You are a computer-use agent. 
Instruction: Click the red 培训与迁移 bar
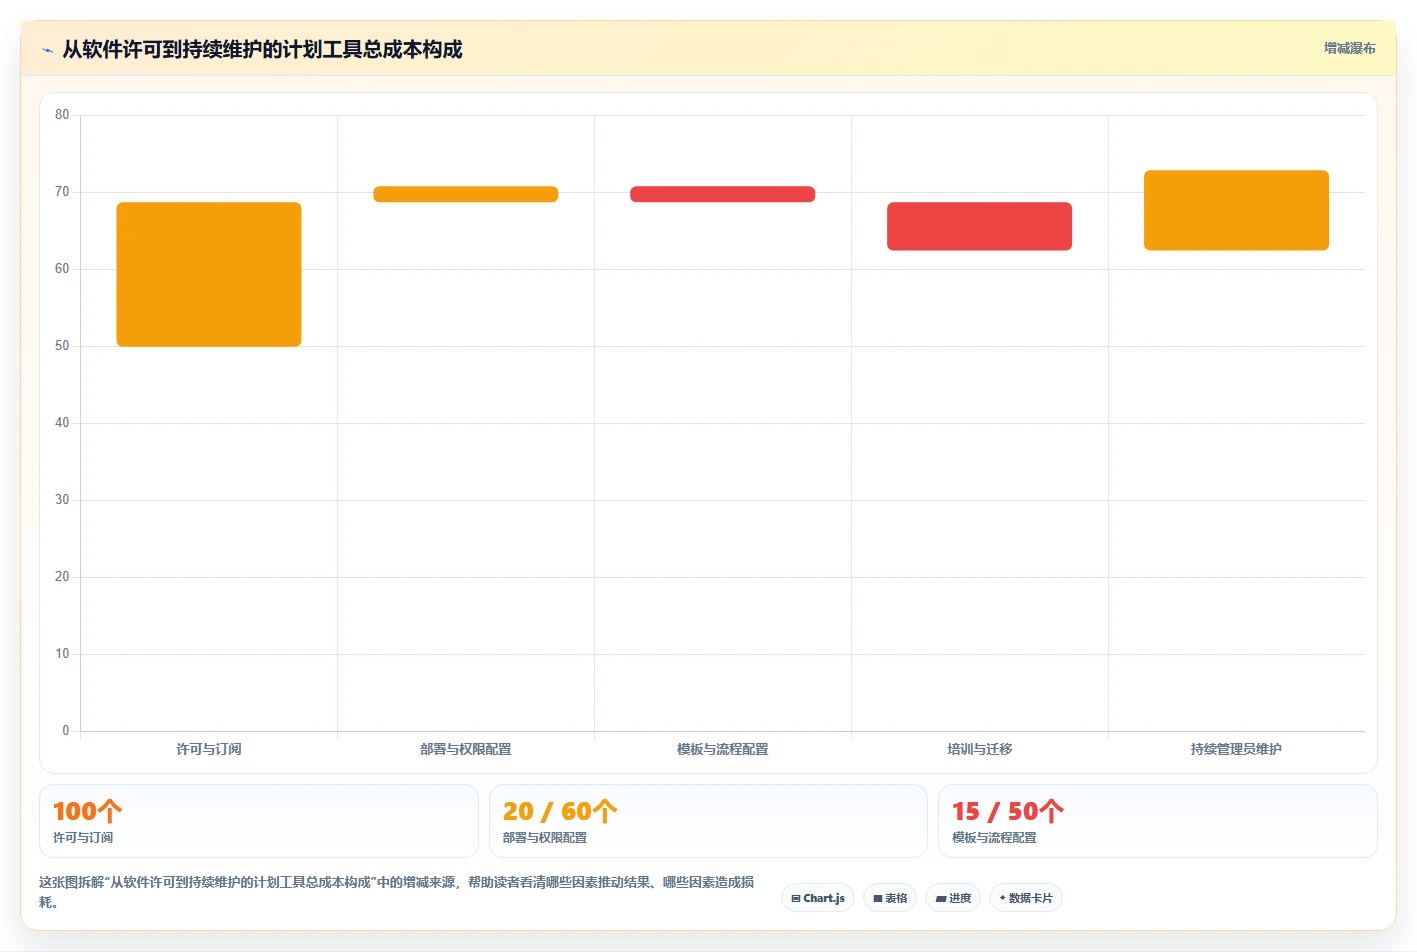(x=980, y=226)
